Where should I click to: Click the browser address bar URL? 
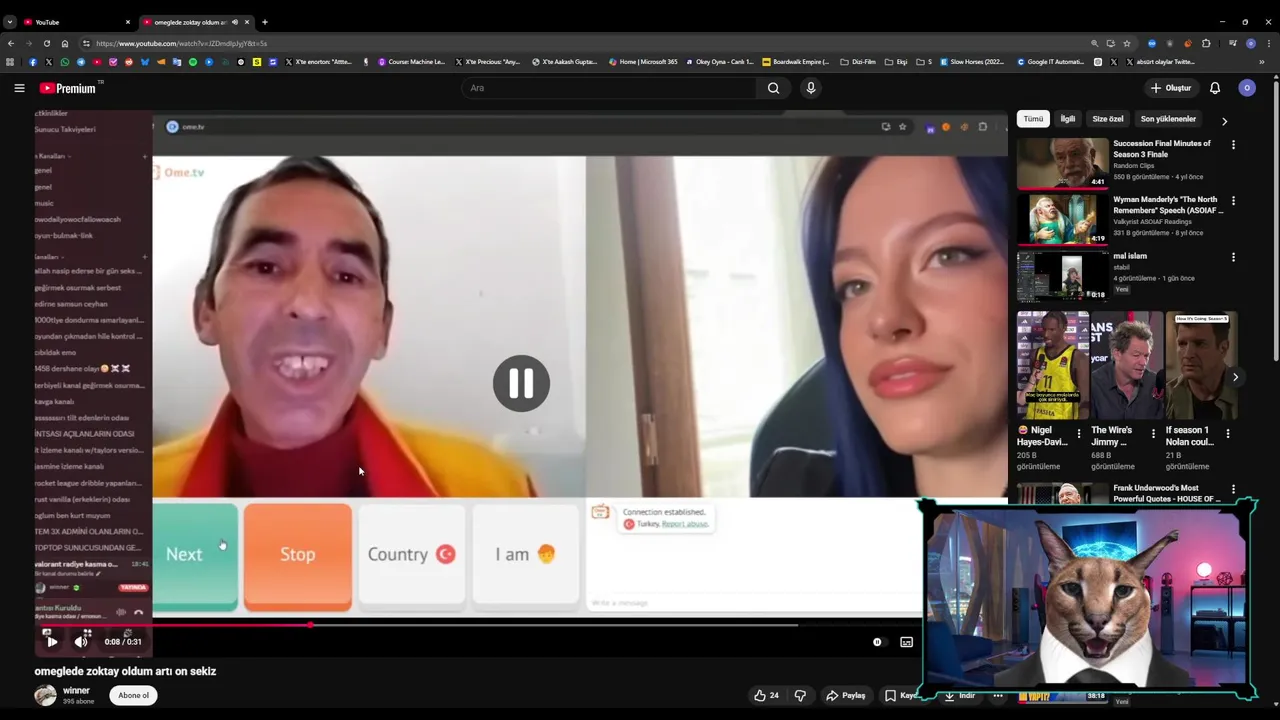[181, 44]
